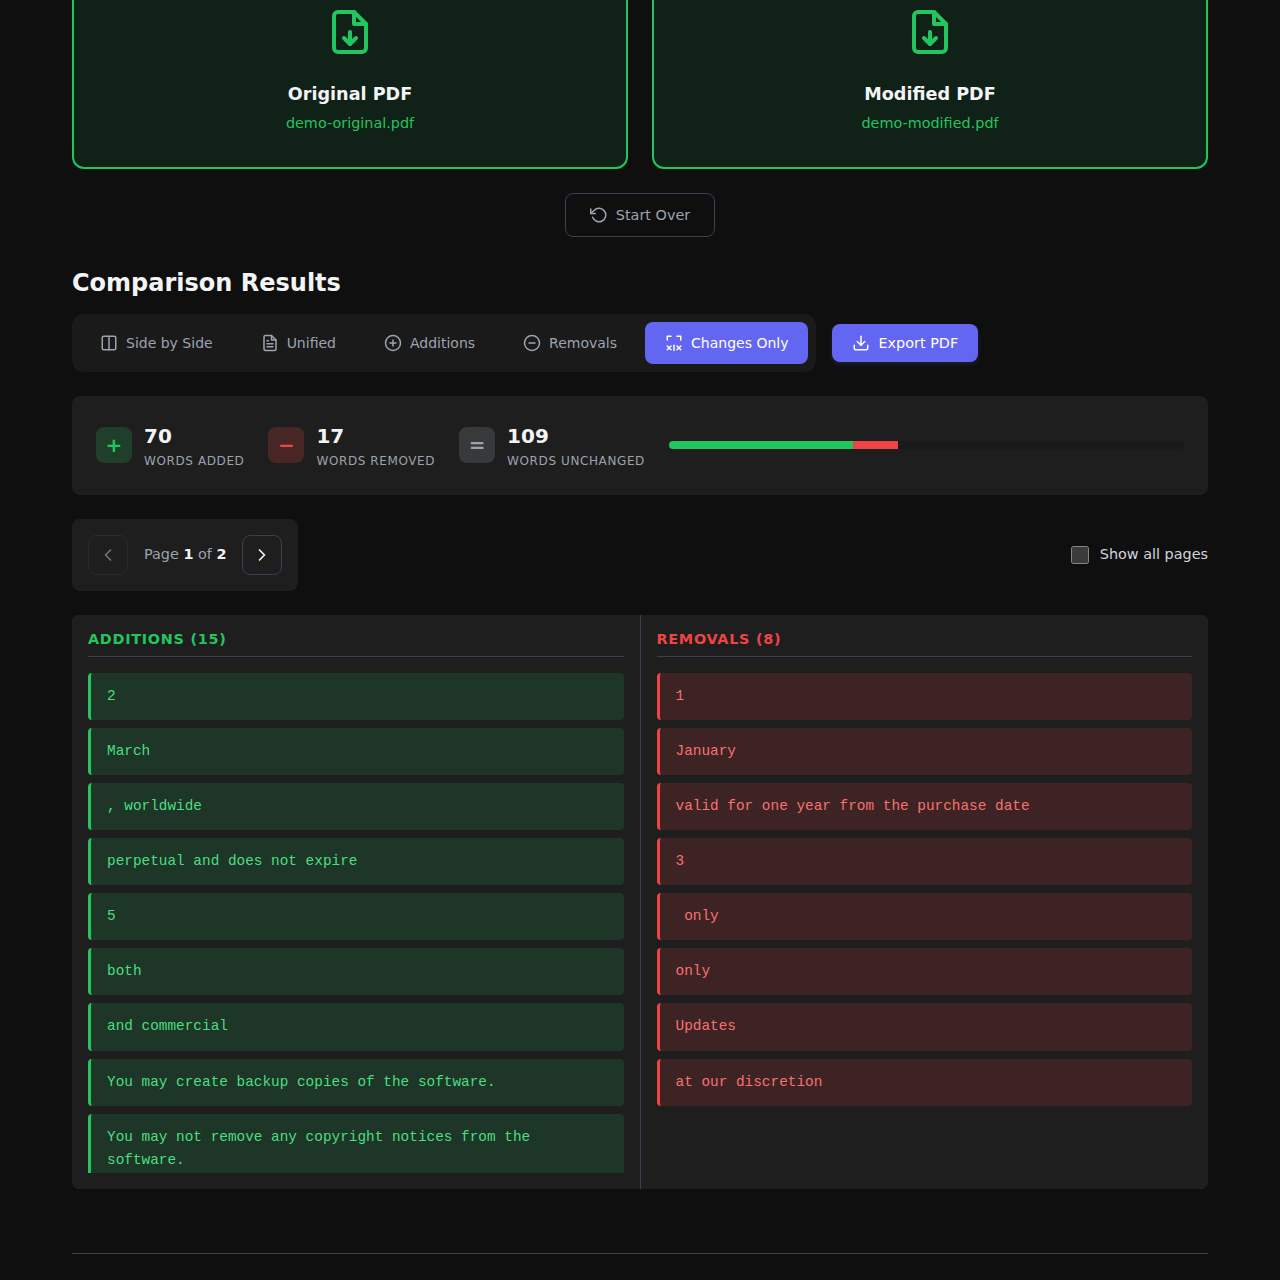
Task: Go to previous page with left chevron
Action: point(108,555)
